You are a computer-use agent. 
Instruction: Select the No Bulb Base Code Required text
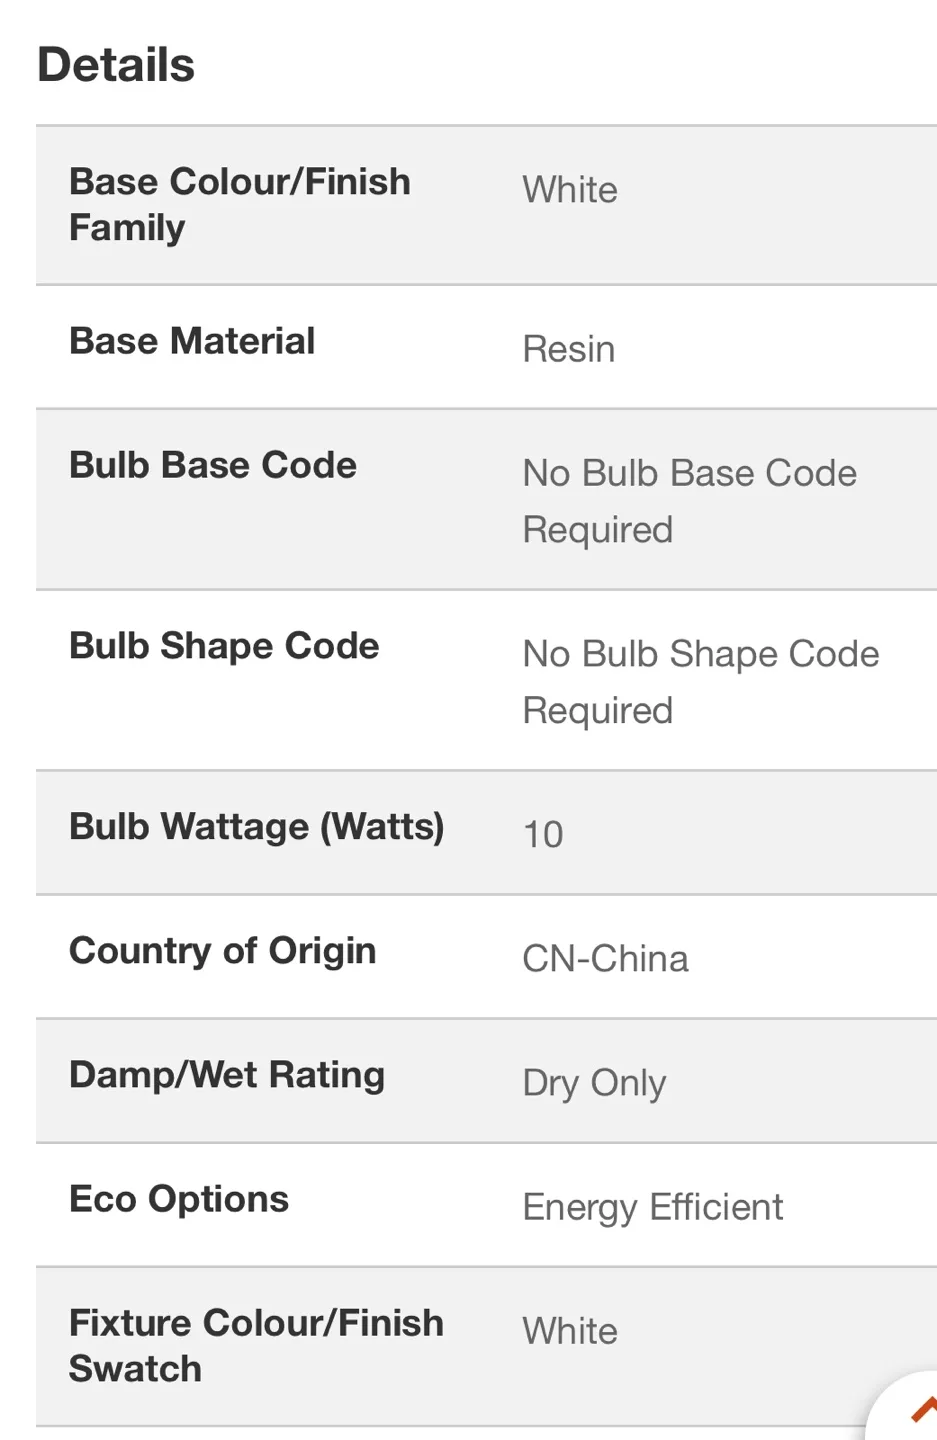(689, 501)
